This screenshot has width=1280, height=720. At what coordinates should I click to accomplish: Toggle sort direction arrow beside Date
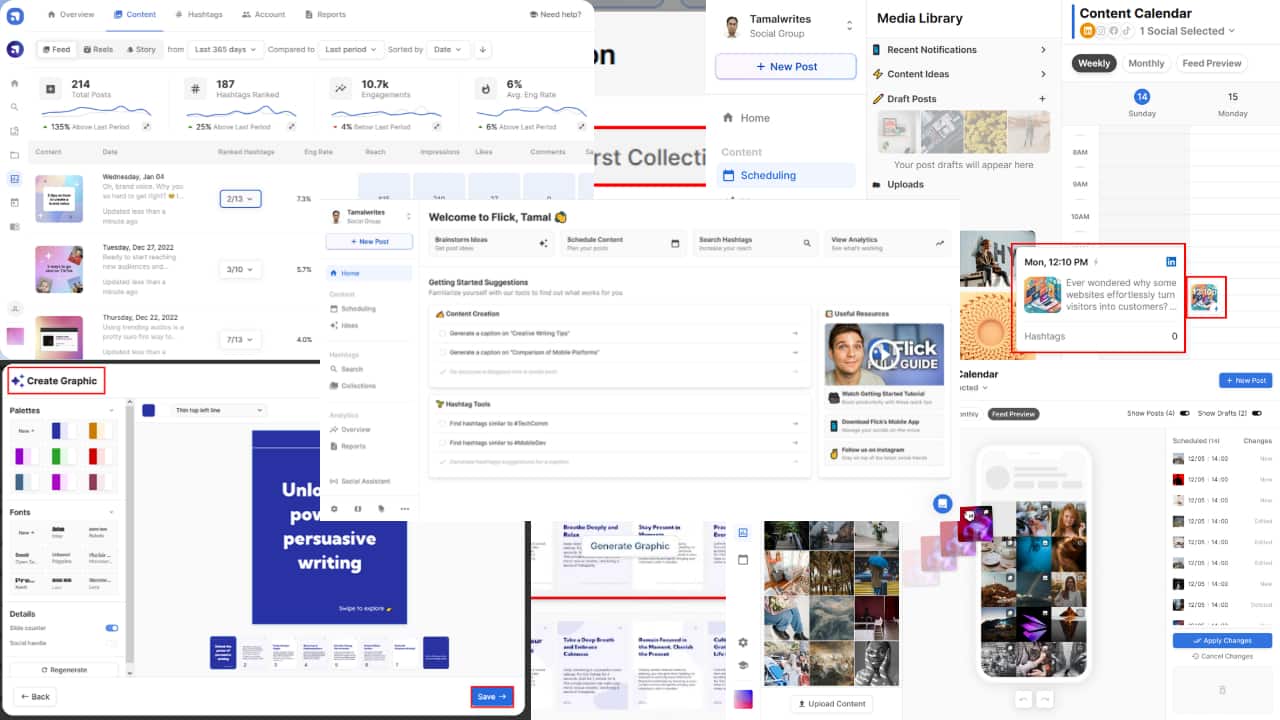[x=483, y=49]
